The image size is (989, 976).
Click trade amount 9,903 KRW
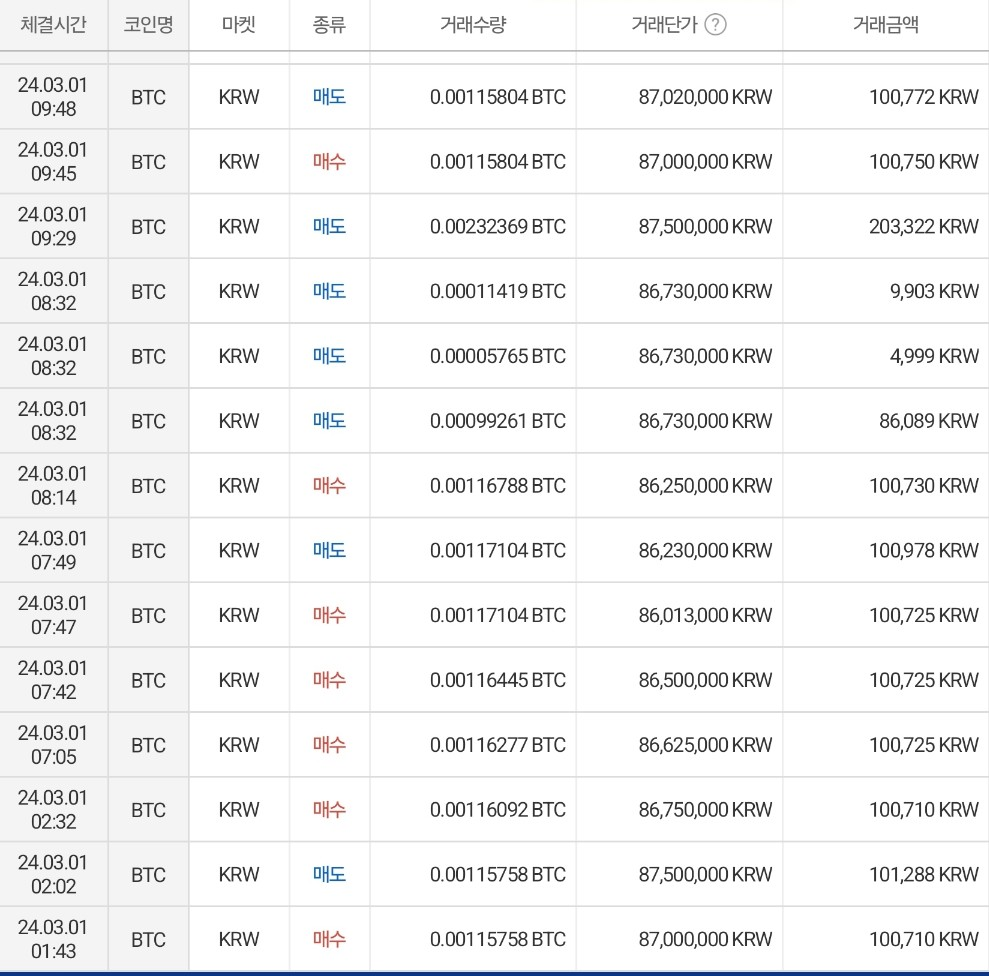pyautogui.click(x=934, y=291)
